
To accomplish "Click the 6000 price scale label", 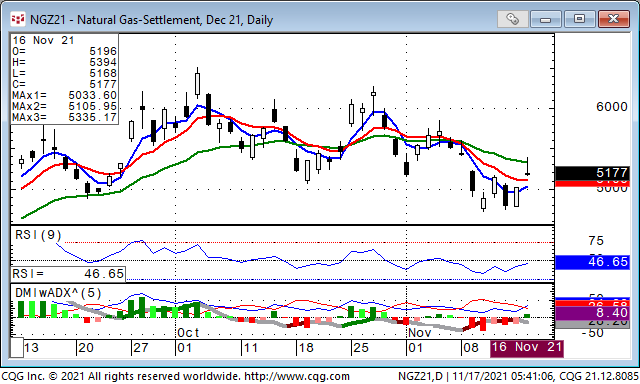I will (611, 107).
